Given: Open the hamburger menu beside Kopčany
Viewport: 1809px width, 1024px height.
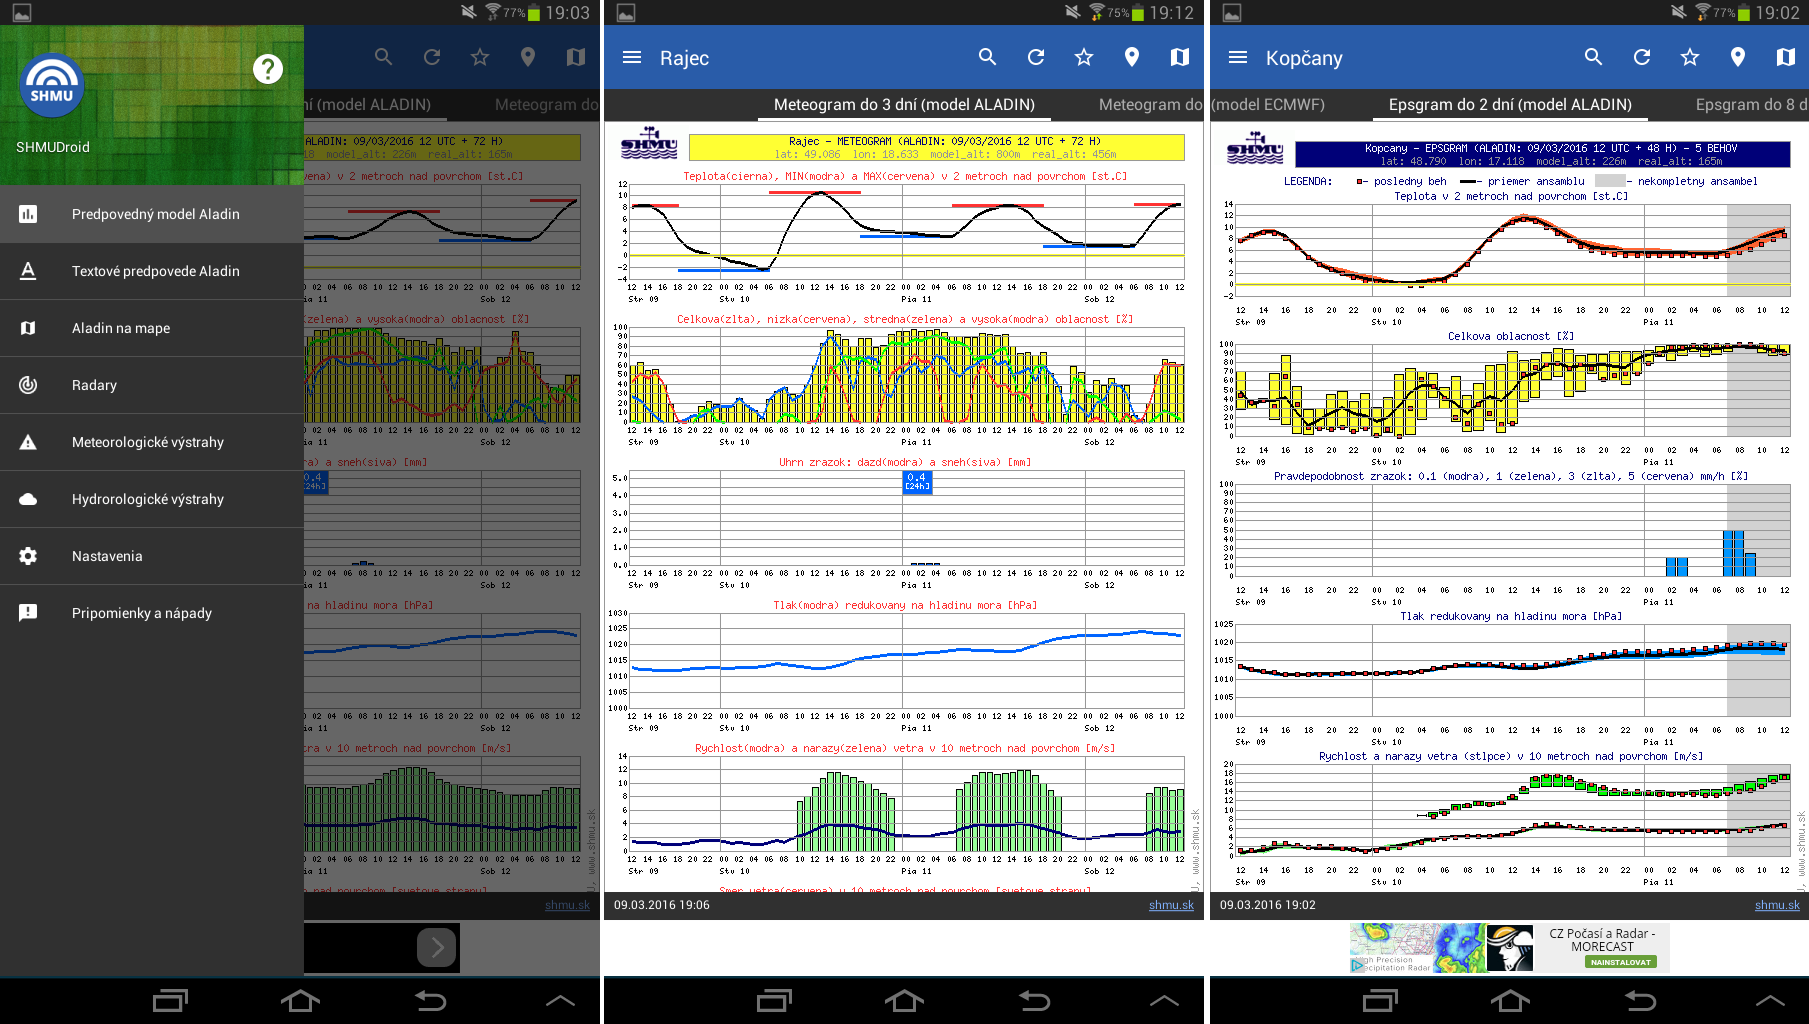Looking at the screenshot, I should click(x=1238, y=58).
